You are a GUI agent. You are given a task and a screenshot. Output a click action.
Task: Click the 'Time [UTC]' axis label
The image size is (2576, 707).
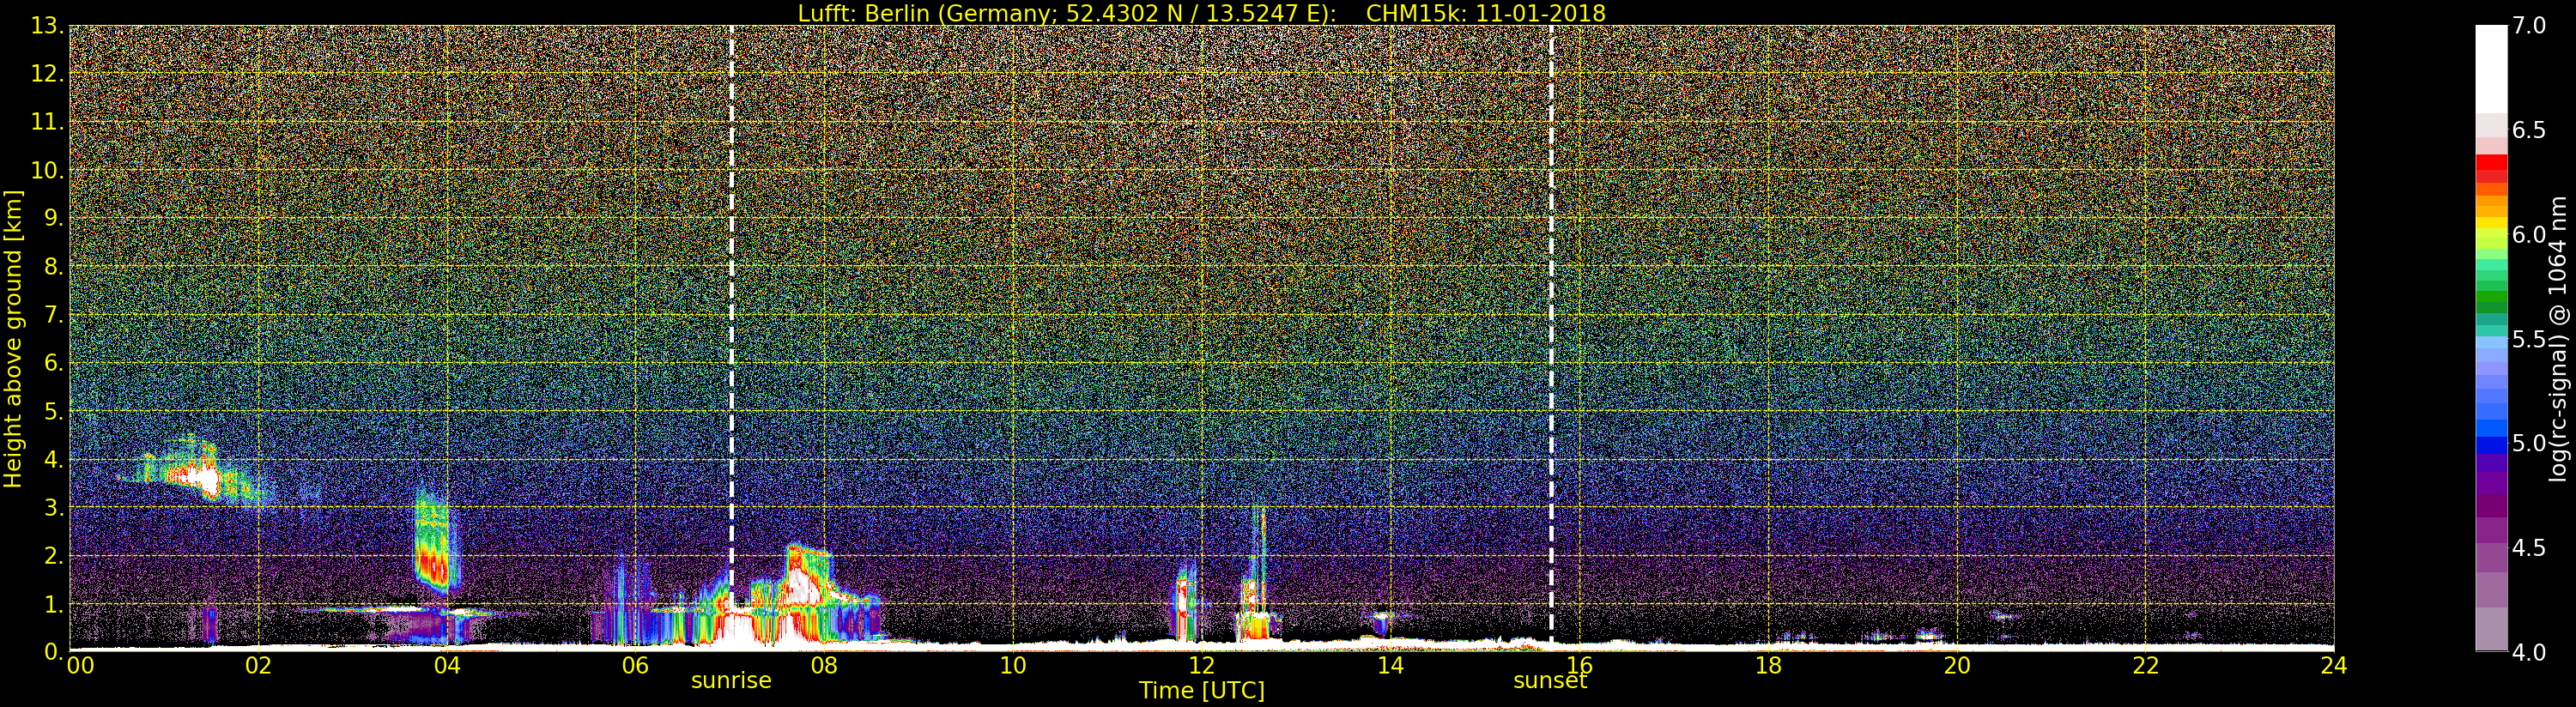click(x=1202, y=691)
